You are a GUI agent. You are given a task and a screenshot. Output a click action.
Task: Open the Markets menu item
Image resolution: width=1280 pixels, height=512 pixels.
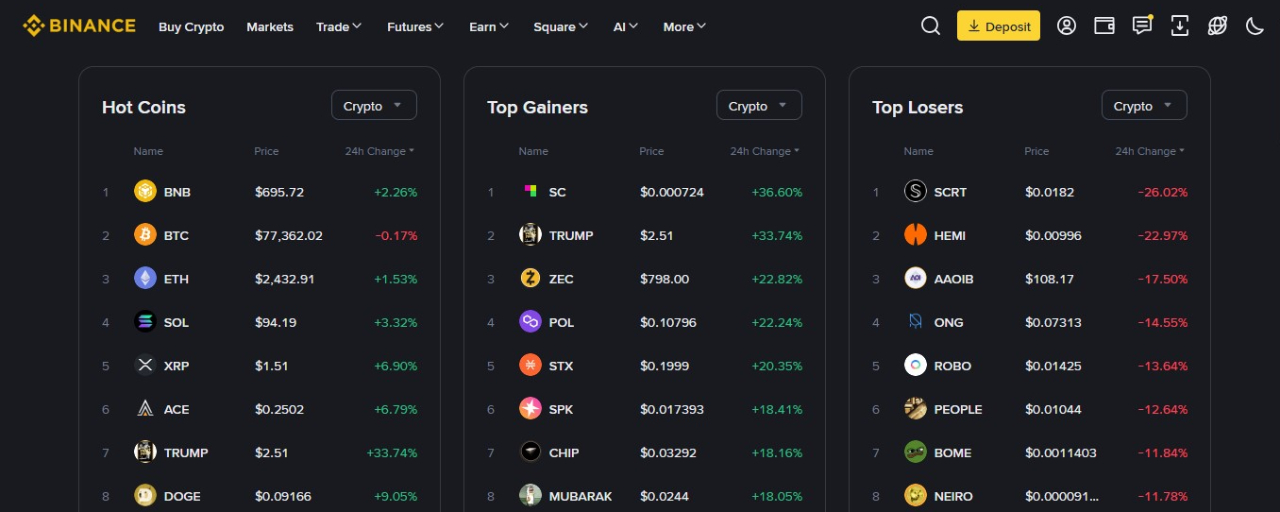coord(270,27)
